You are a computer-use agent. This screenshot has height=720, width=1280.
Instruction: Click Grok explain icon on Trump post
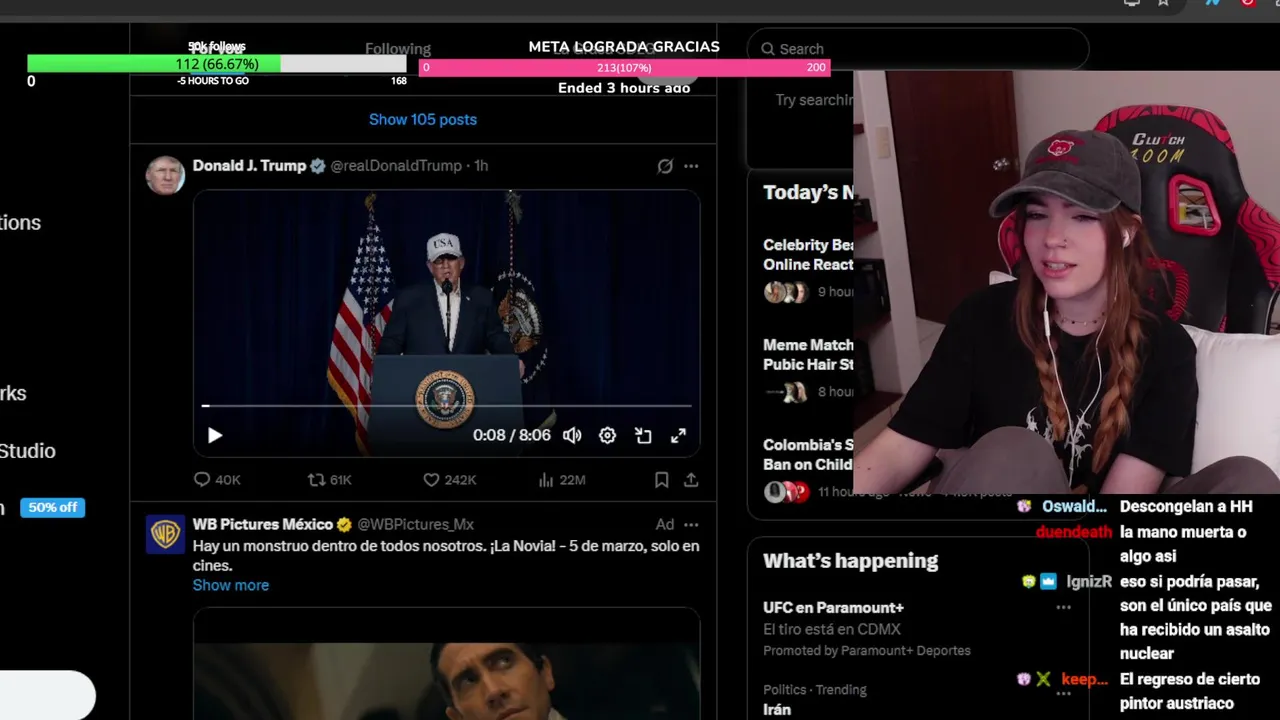coord(665,166)
